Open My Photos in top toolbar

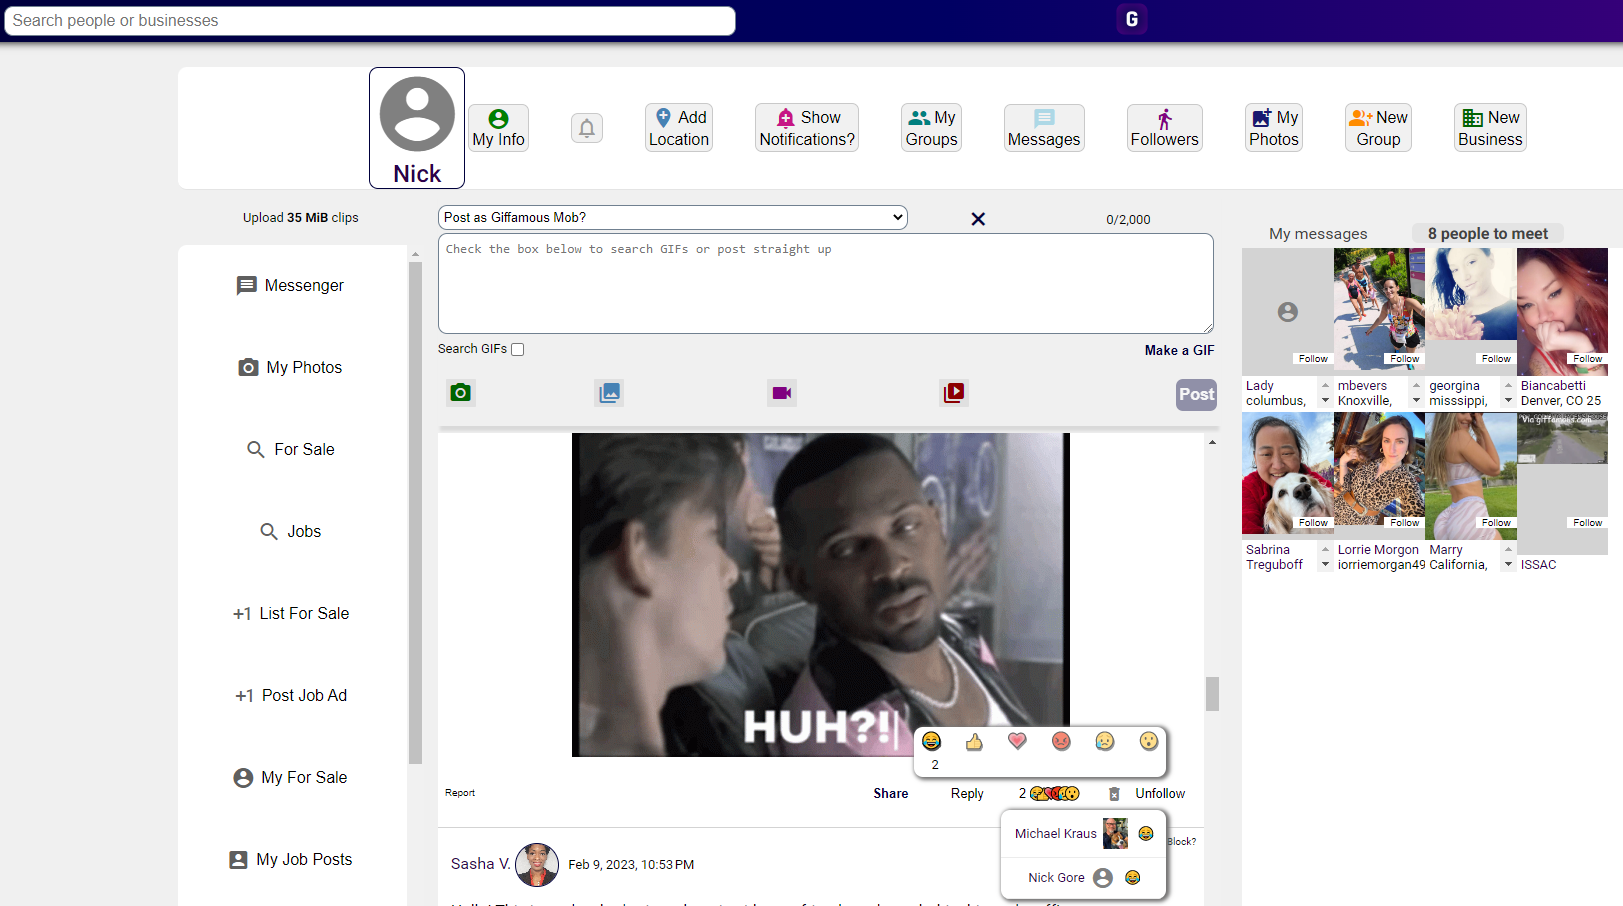tap(1274, 128)
